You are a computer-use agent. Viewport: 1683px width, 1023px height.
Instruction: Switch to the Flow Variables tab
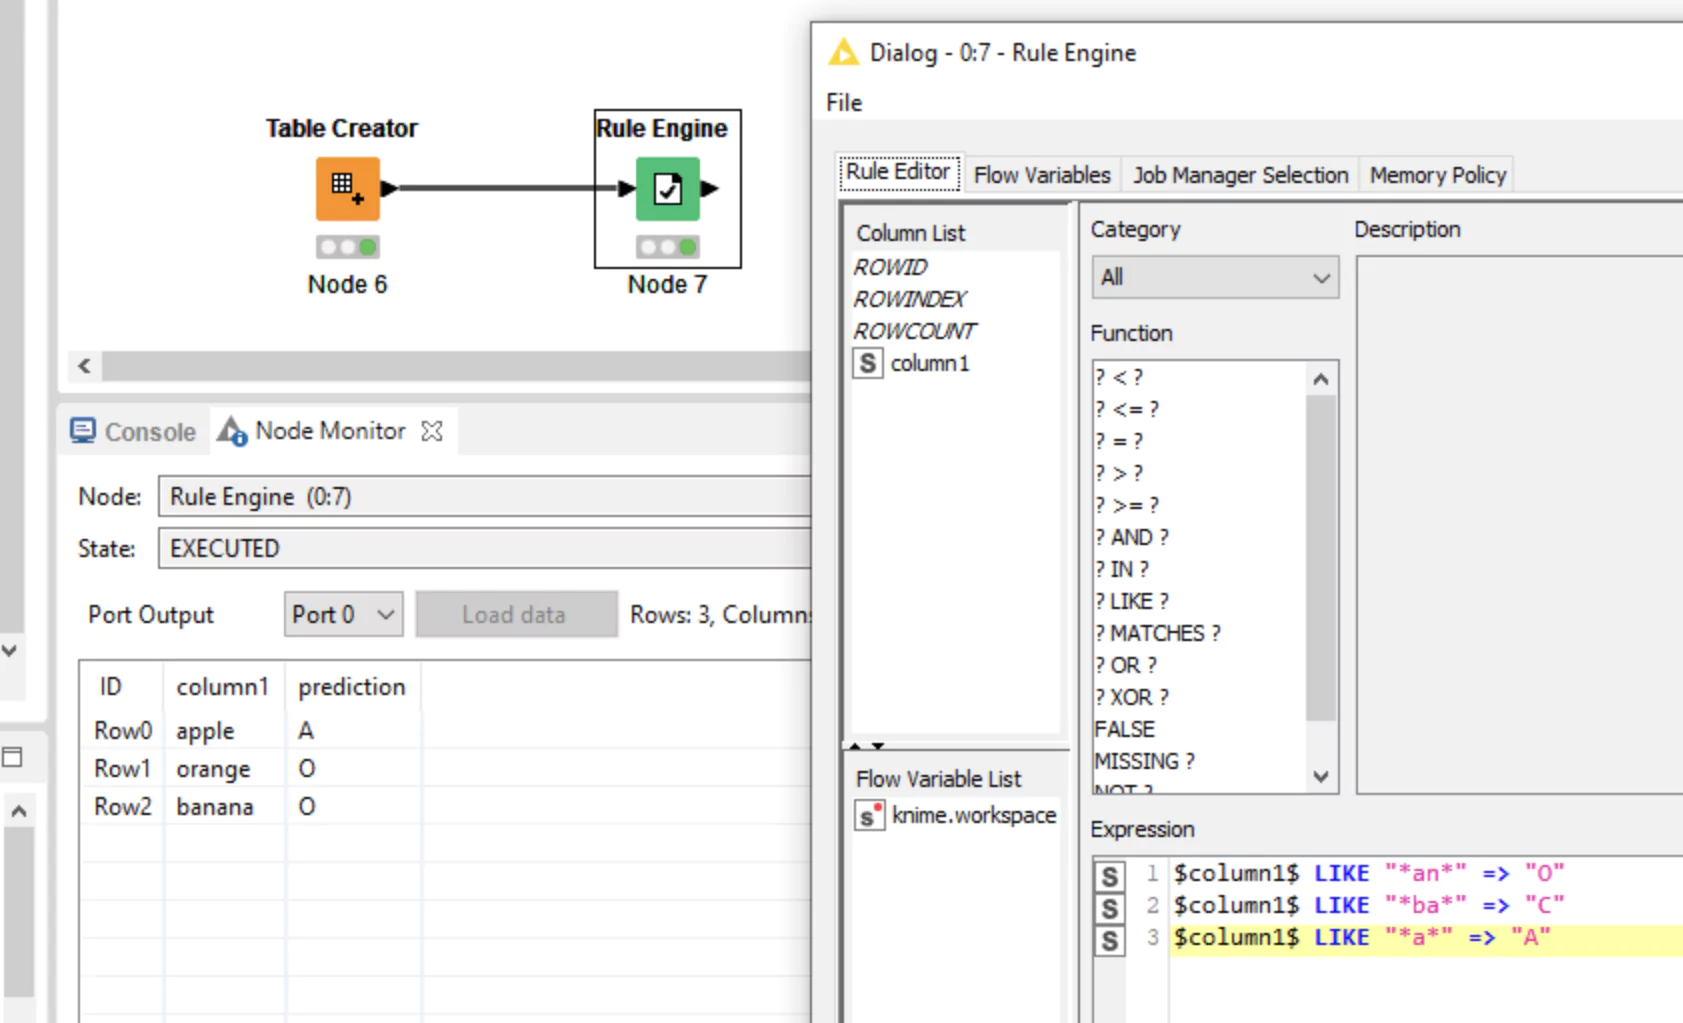click(1042, 174)
